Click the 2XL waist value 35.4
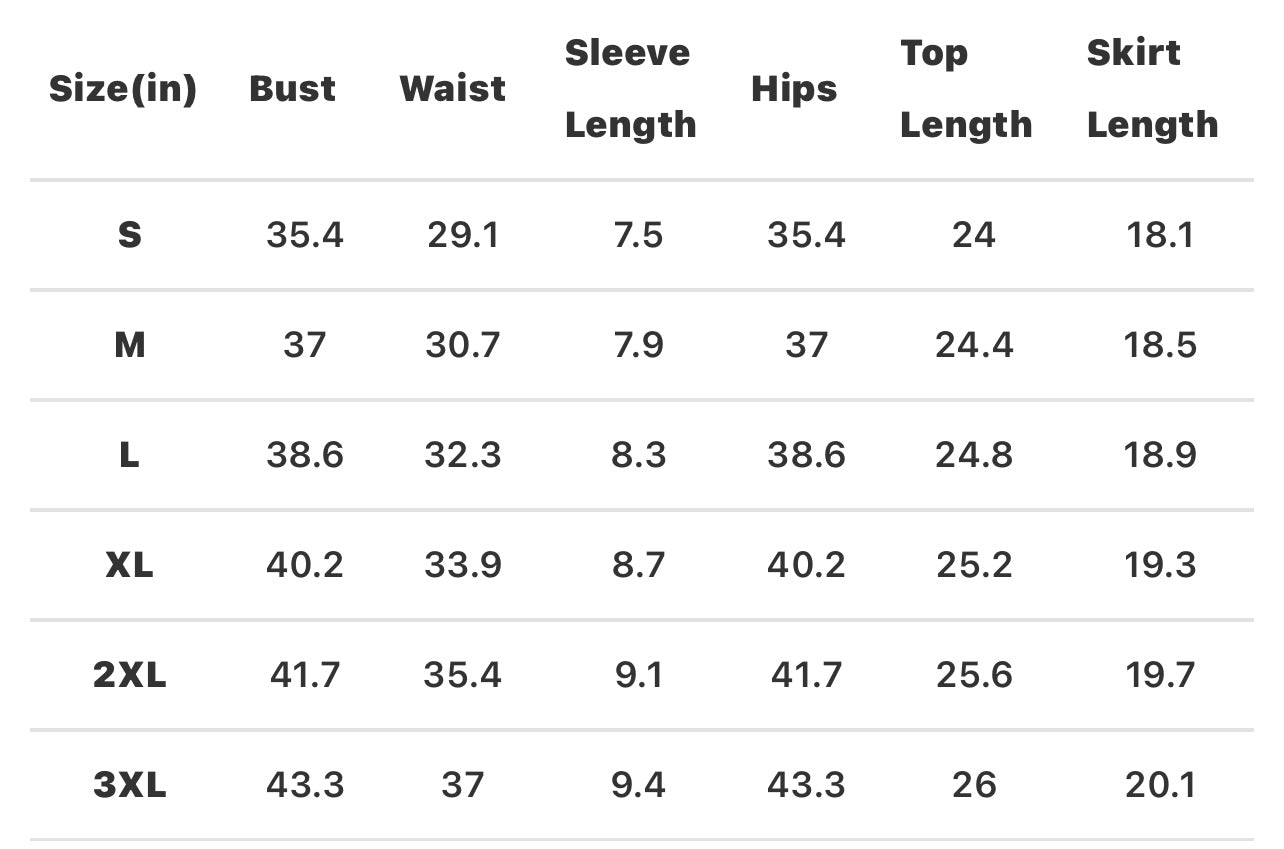Viewport: 1284px width, 849px height. [x=462, y=676]
